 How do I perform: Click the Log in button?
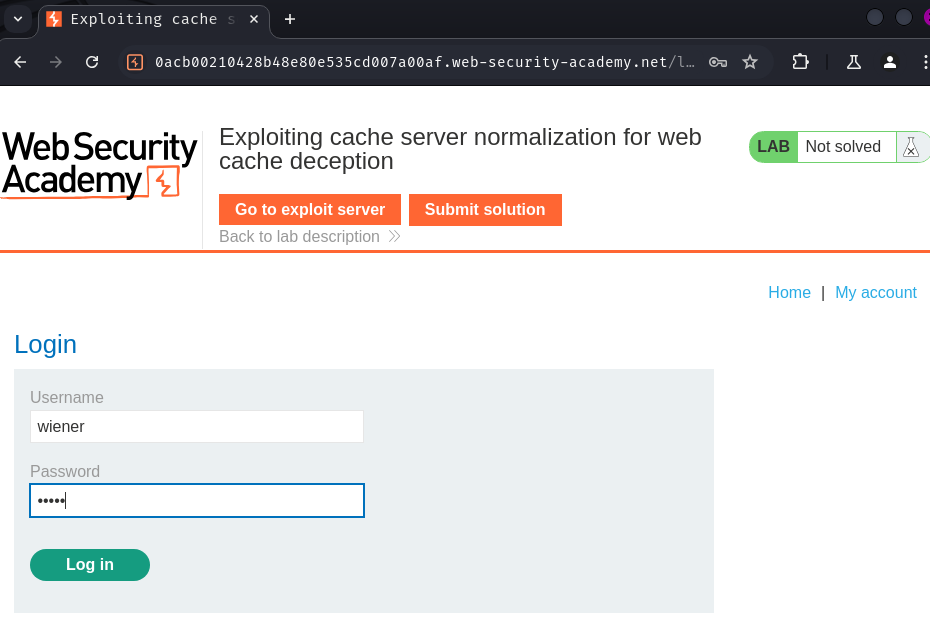90,564
